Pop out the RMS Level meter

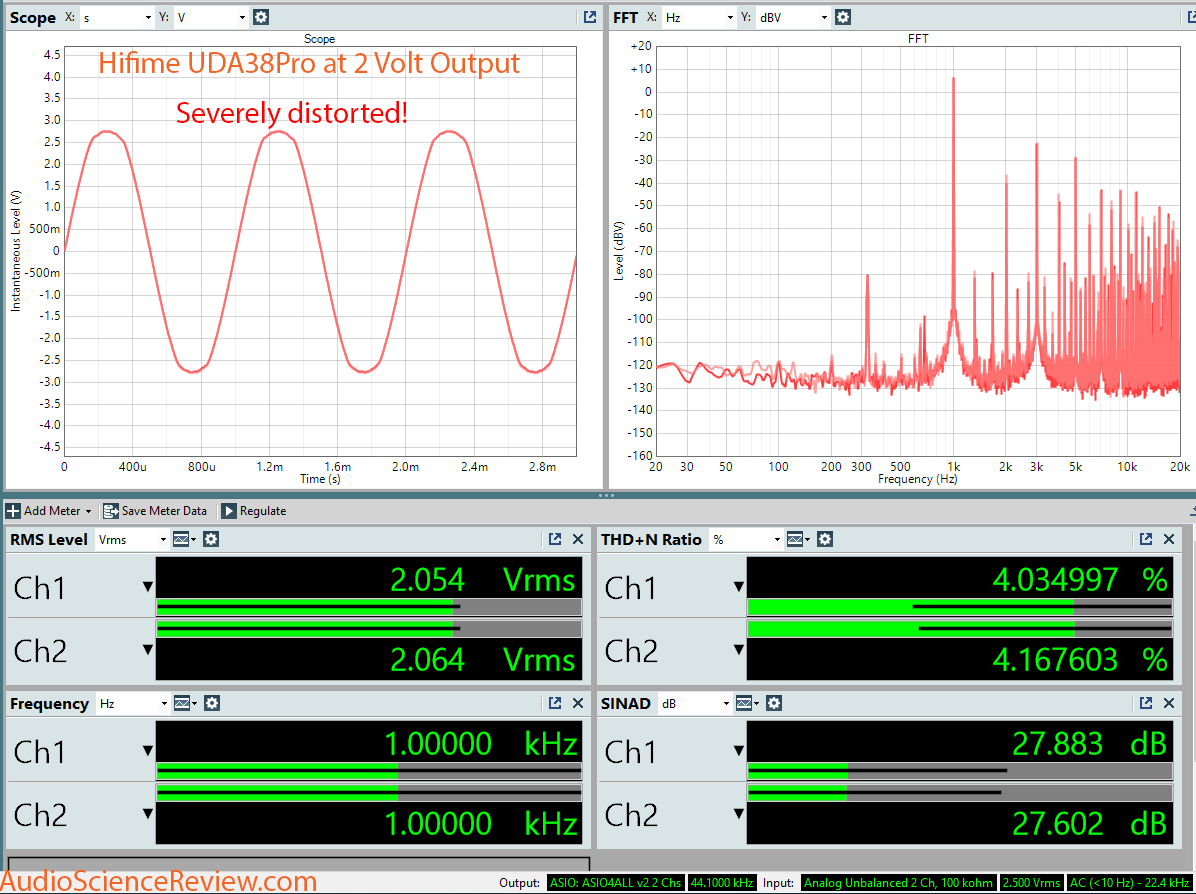click(x=555, y=539)
